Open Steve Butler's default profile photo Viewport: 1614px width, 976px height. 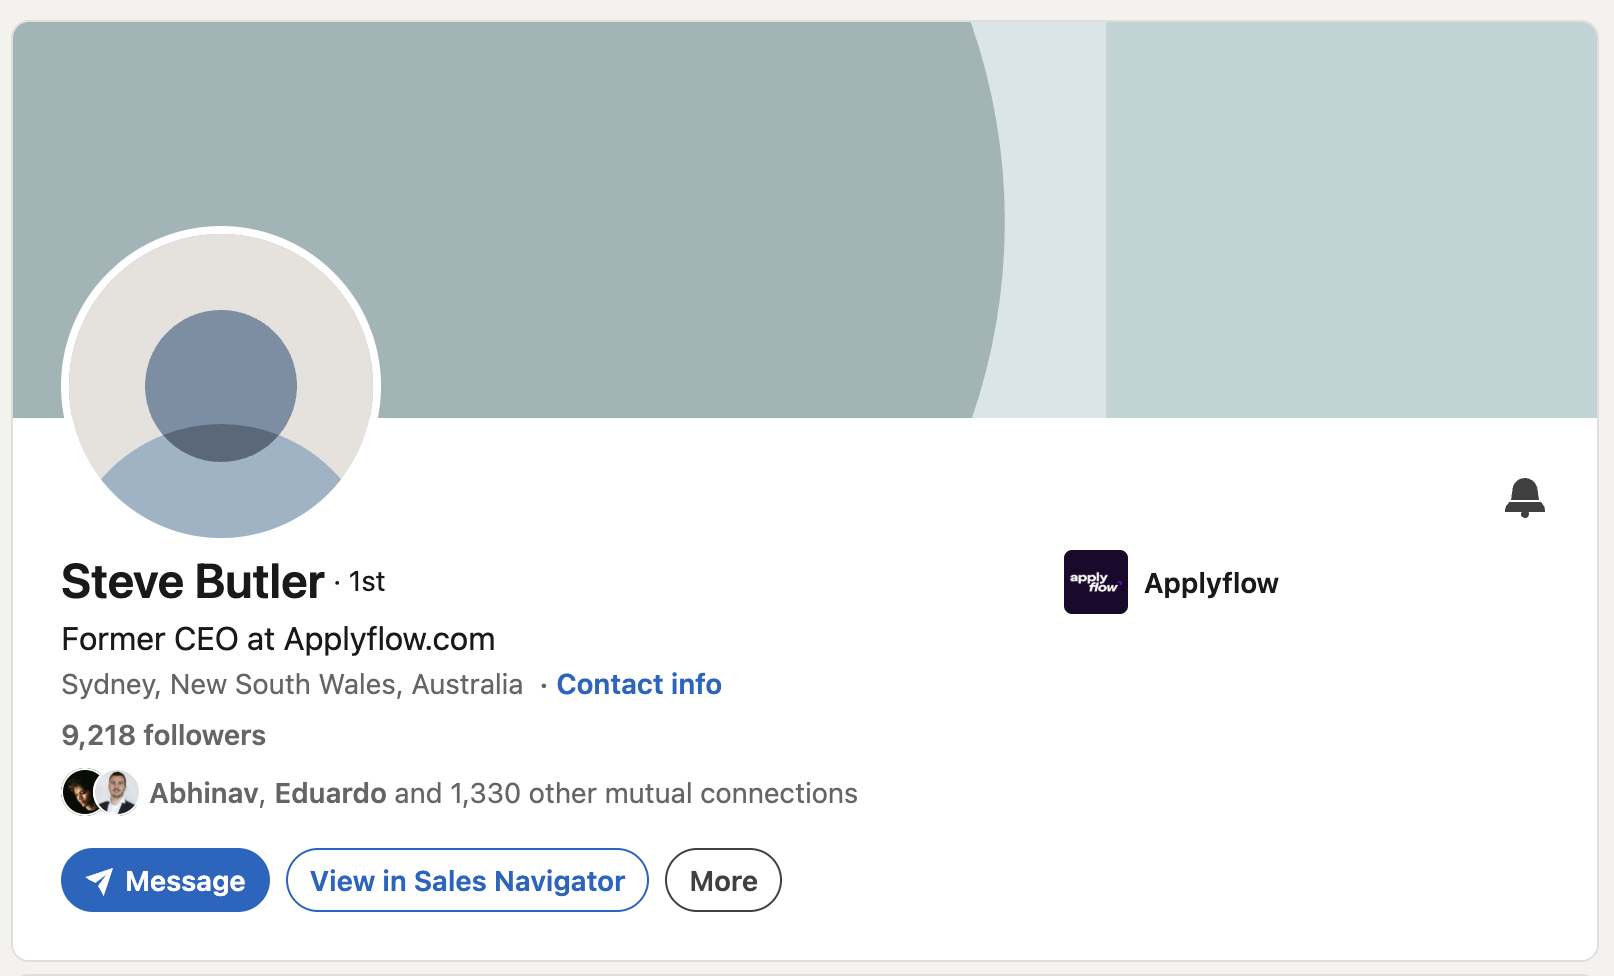pos(221,386)
